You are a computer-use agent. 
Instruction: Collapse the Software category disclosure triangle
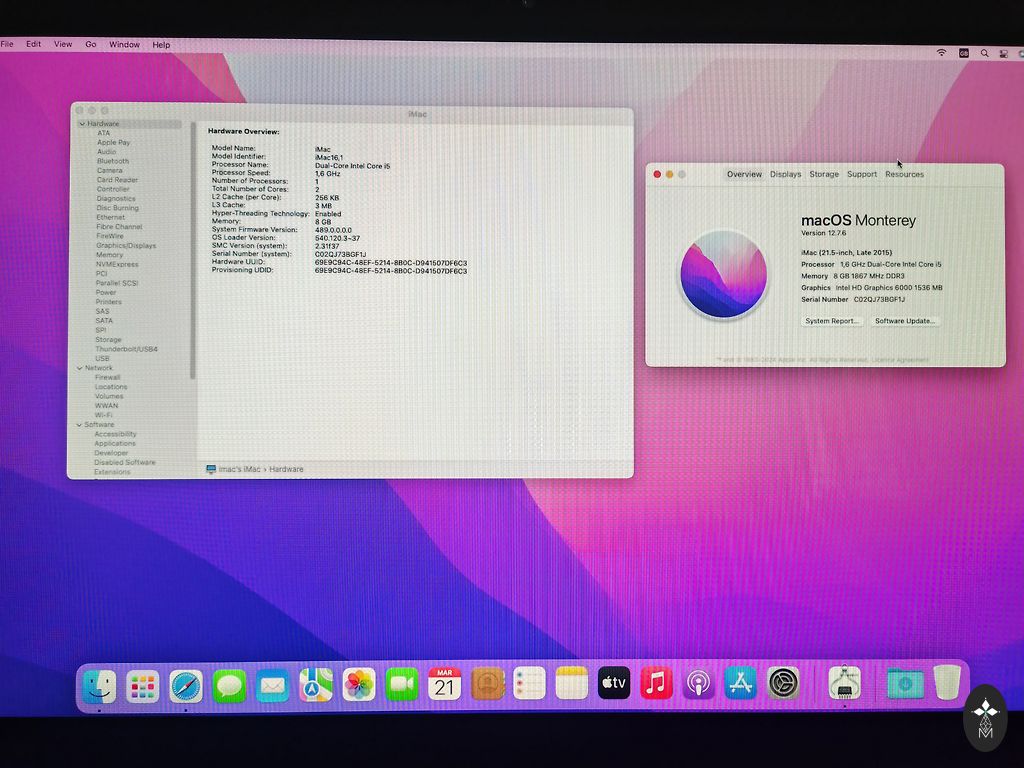pyautogui.click(x=80, y=425)
